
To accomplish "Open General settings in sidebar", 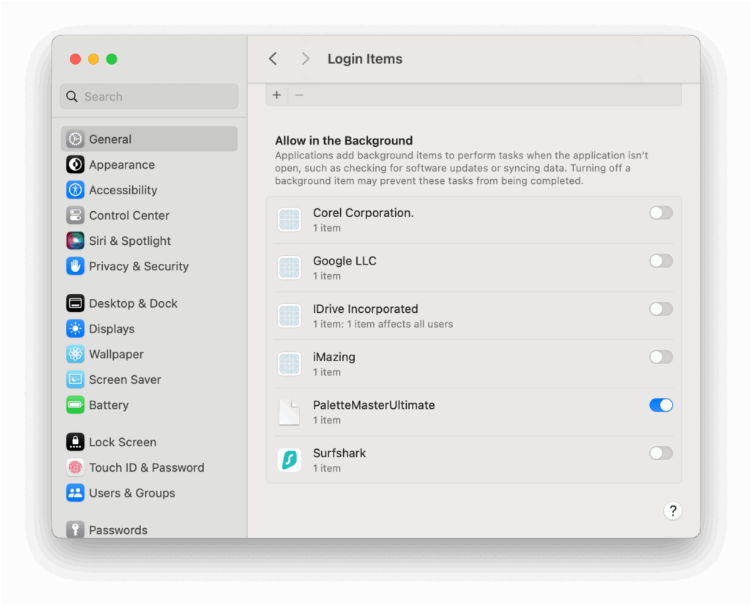I will pos(149,139).
